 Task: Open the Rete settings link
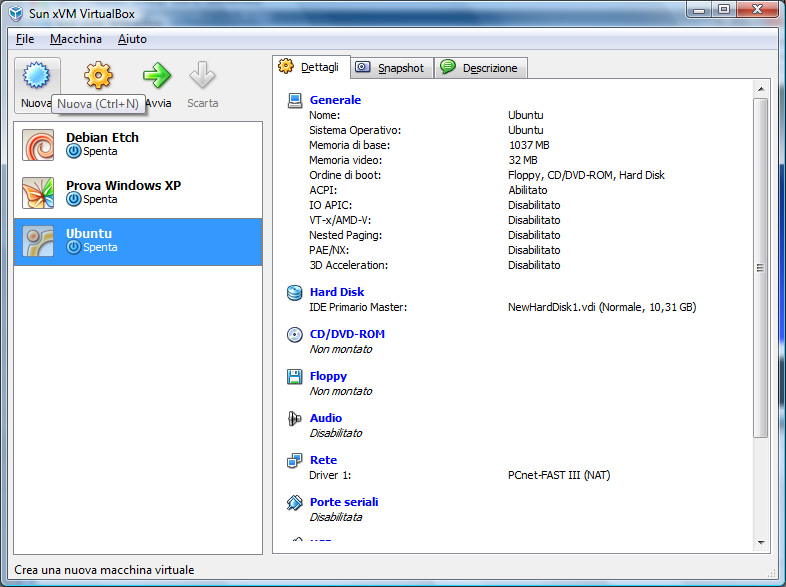[x=323, y=460]
